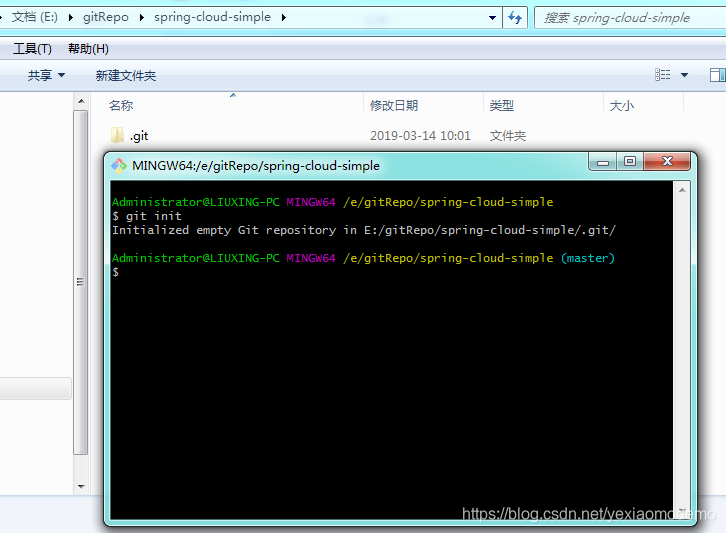Viewport: 726px width, 533px height.
Task: Click the navigation pane scroll down arrow
Action: [81, 487]
